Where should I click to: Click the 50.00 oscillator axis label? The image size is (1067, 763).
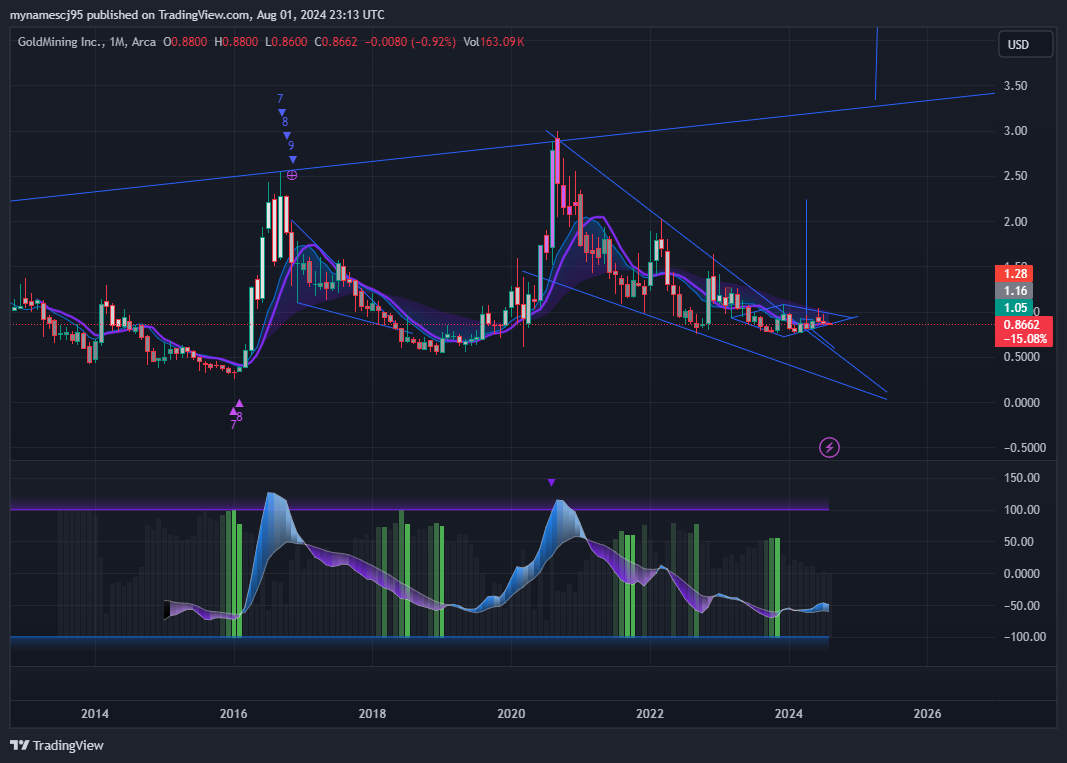[1019, 542]
